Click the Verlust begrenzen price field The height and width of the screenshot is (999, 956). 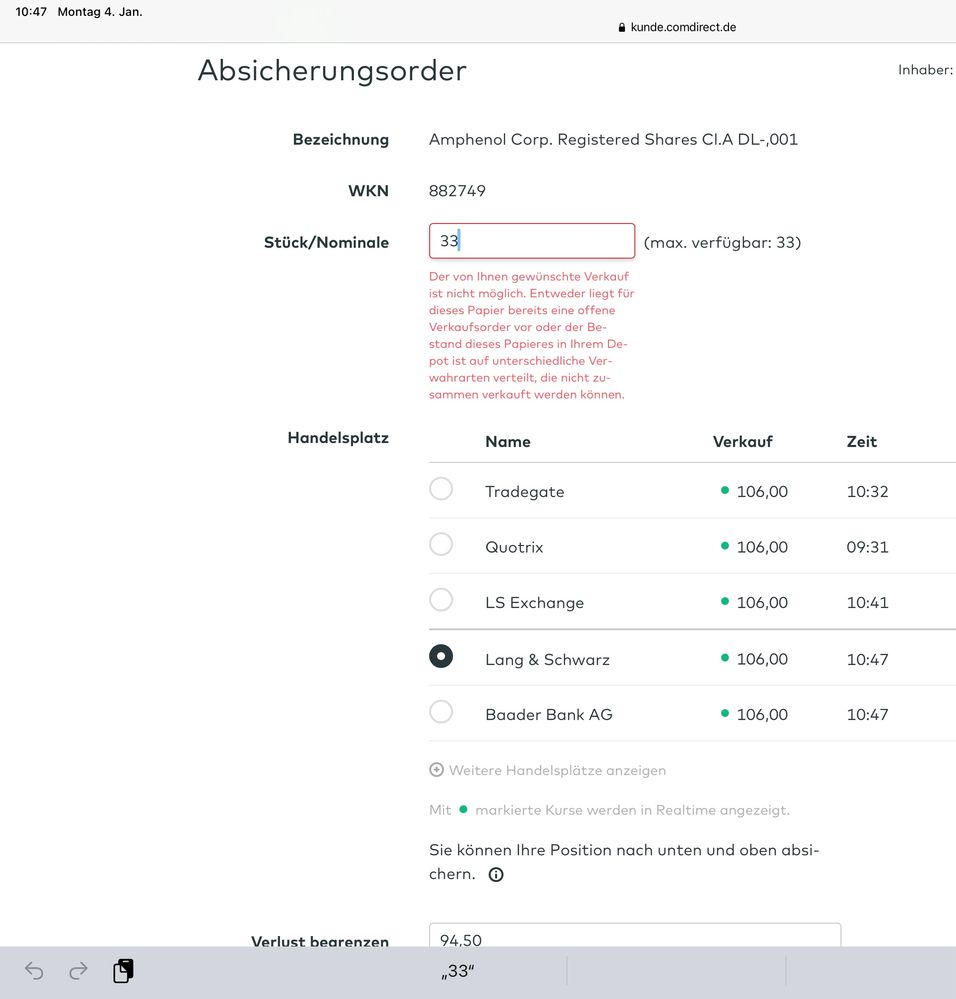tap(634, 937)
